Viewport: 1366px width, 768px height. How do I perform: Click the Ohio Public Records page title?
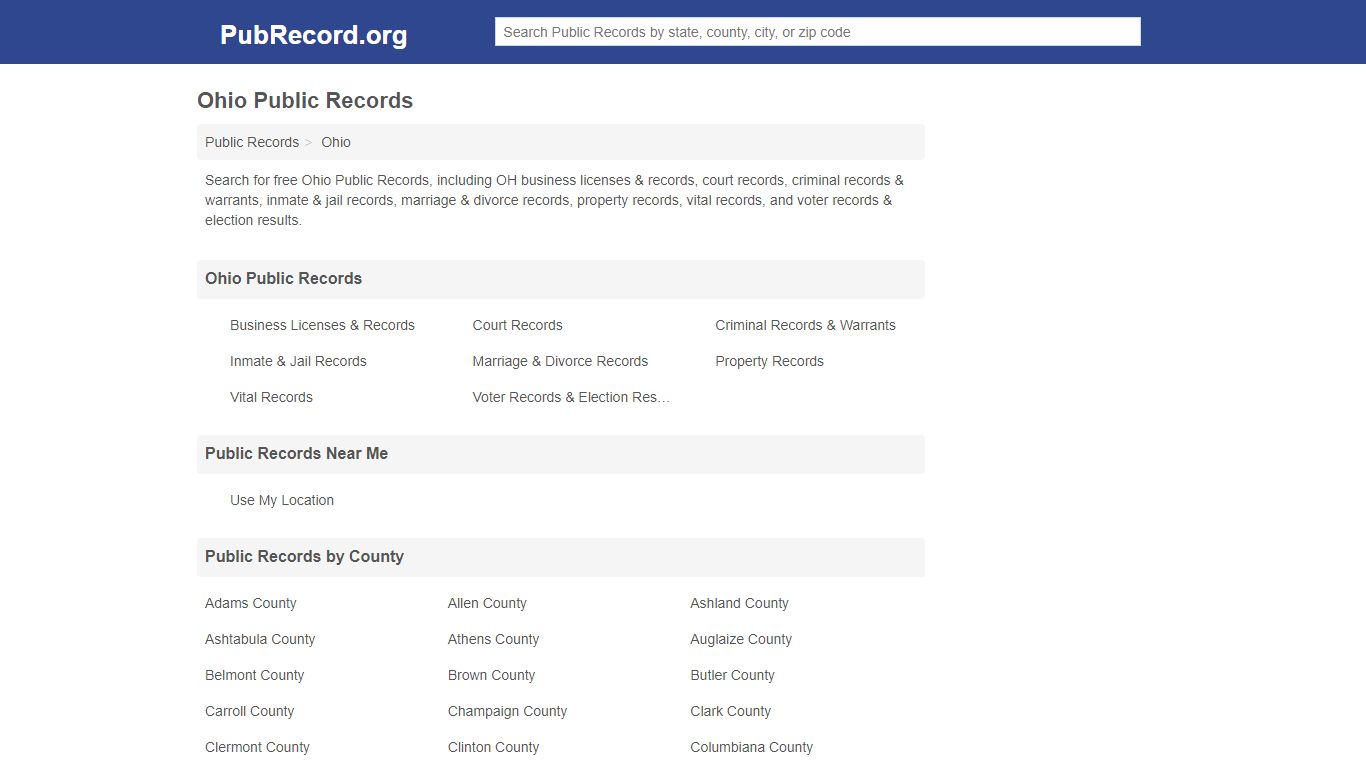click(x=305, y=101)
